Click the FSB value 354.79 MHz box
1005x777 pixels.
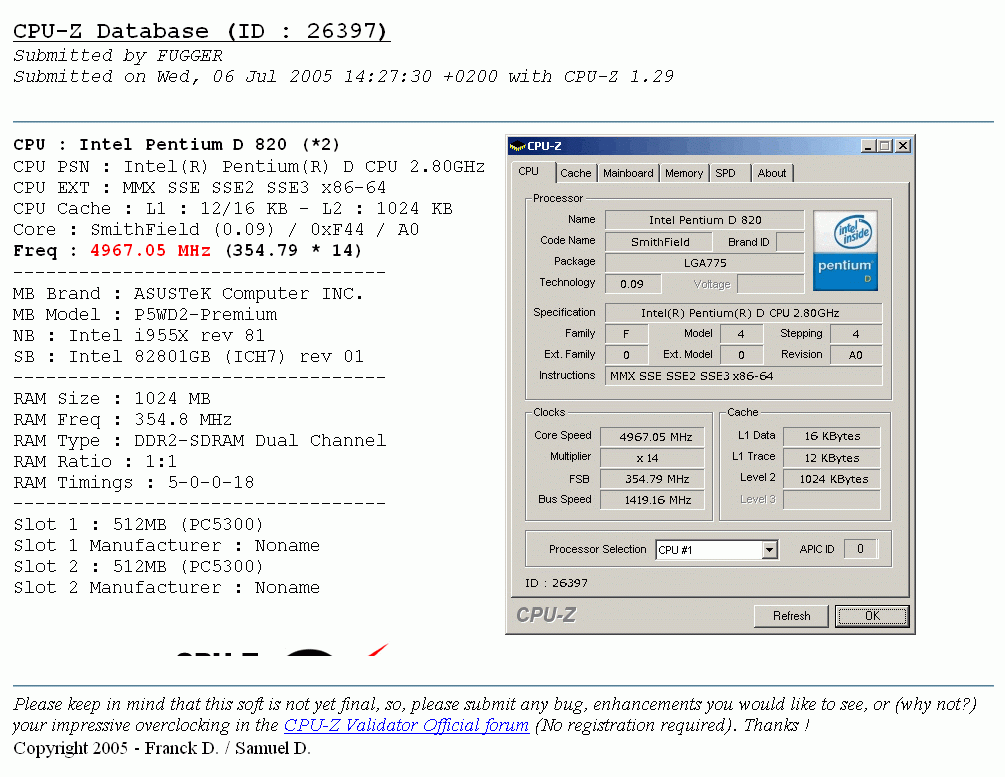coord(652,479)
